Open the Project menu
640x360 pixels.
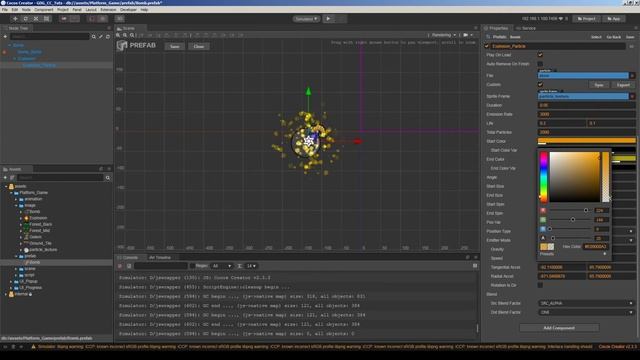(x=63, y=9)
